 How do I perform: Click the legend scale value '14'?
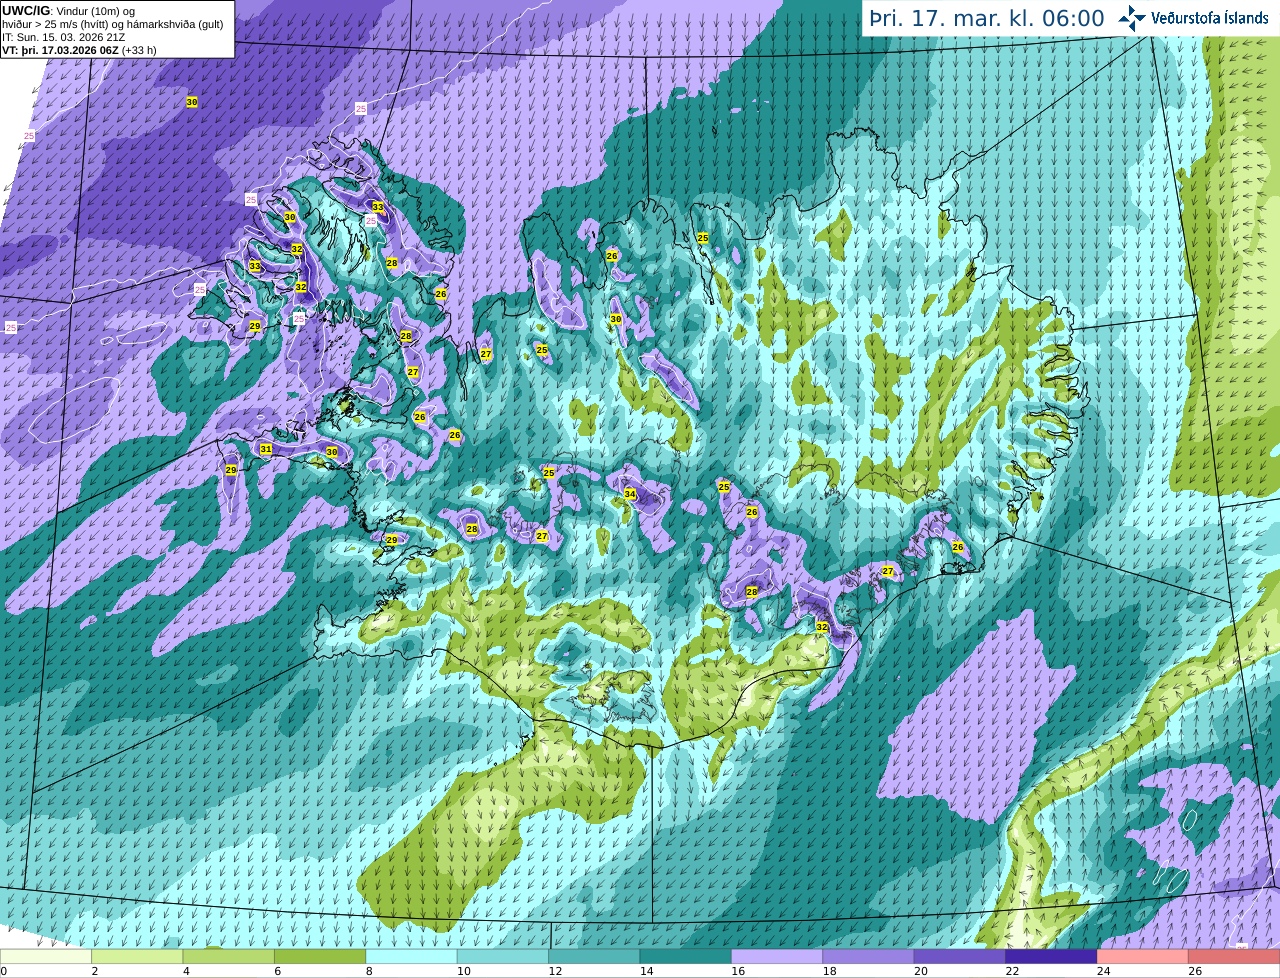point(646,971)
